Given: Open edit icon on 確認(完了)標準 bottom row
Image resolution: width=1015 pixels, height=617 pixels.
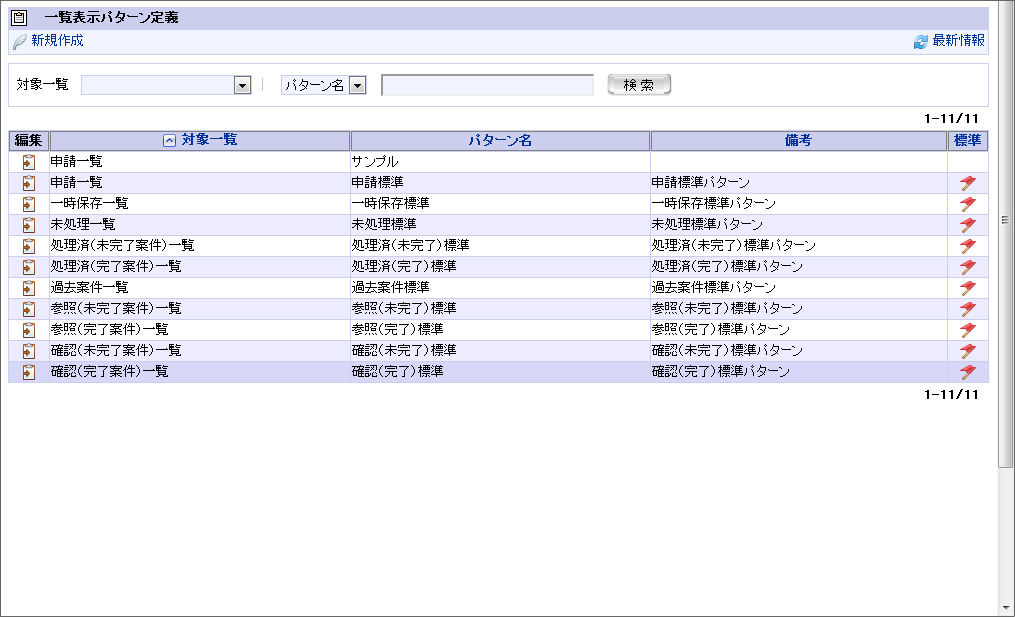Looking at the screenshot, I should coord(28,371).
